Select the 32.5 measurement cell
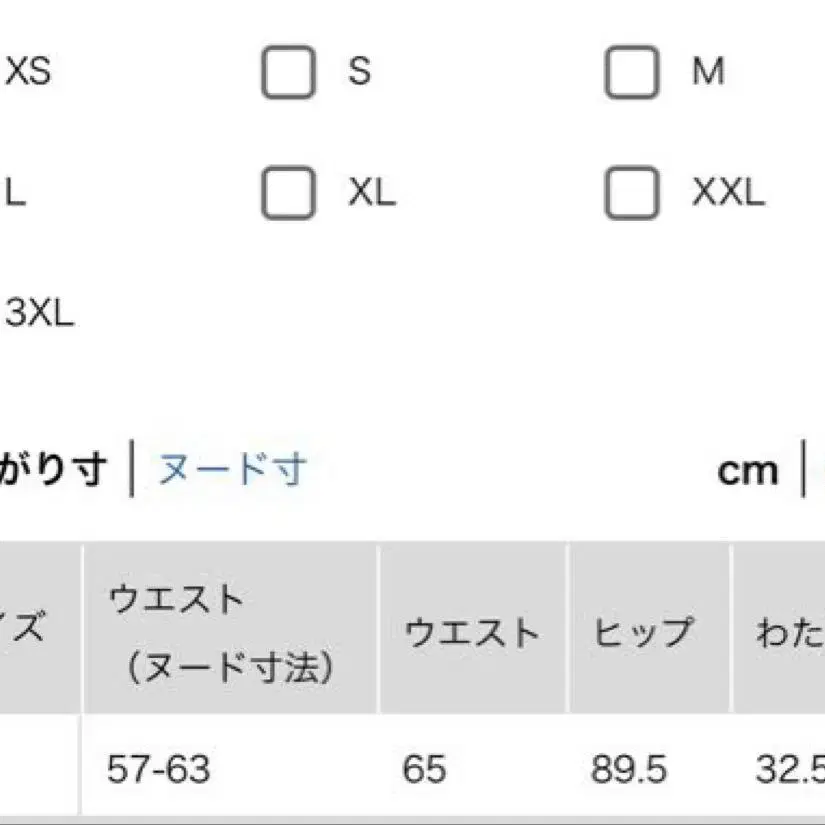This screenshot has height=825, width=825. (788, 769)
